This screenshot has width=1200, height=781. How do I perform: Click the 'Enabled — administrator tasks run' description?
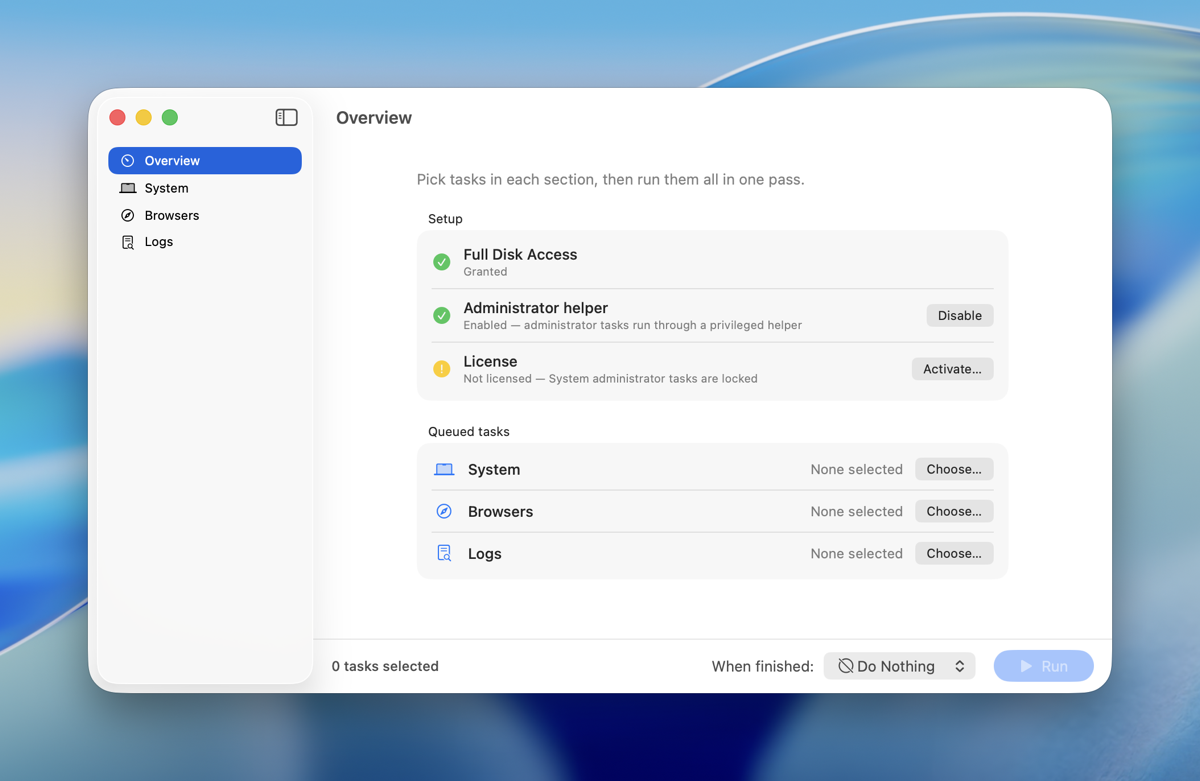[632, 325]
